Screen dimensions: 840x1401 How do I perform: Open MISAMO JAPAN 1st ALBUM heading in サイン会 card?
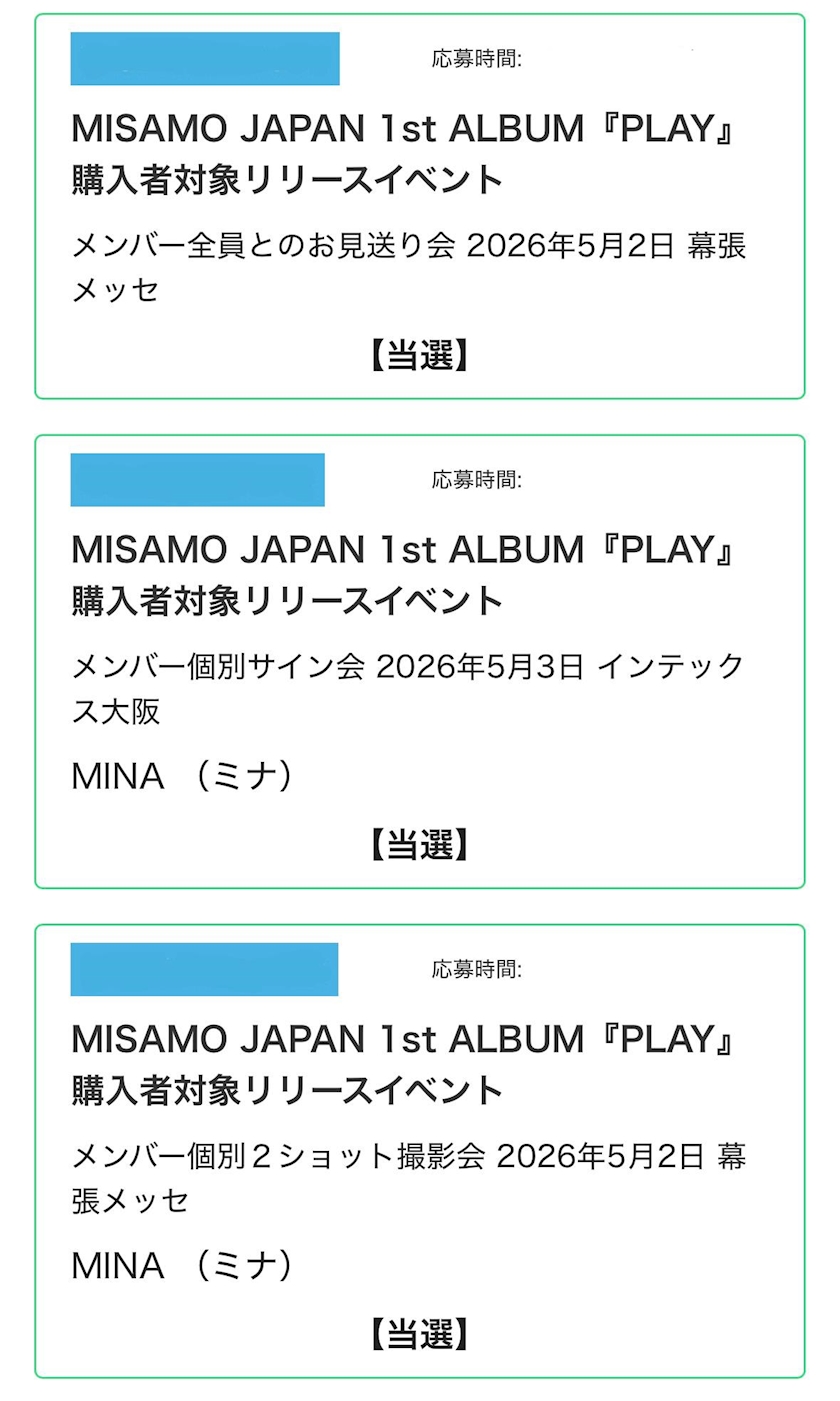pyautogui.click(x=405, y=549)
